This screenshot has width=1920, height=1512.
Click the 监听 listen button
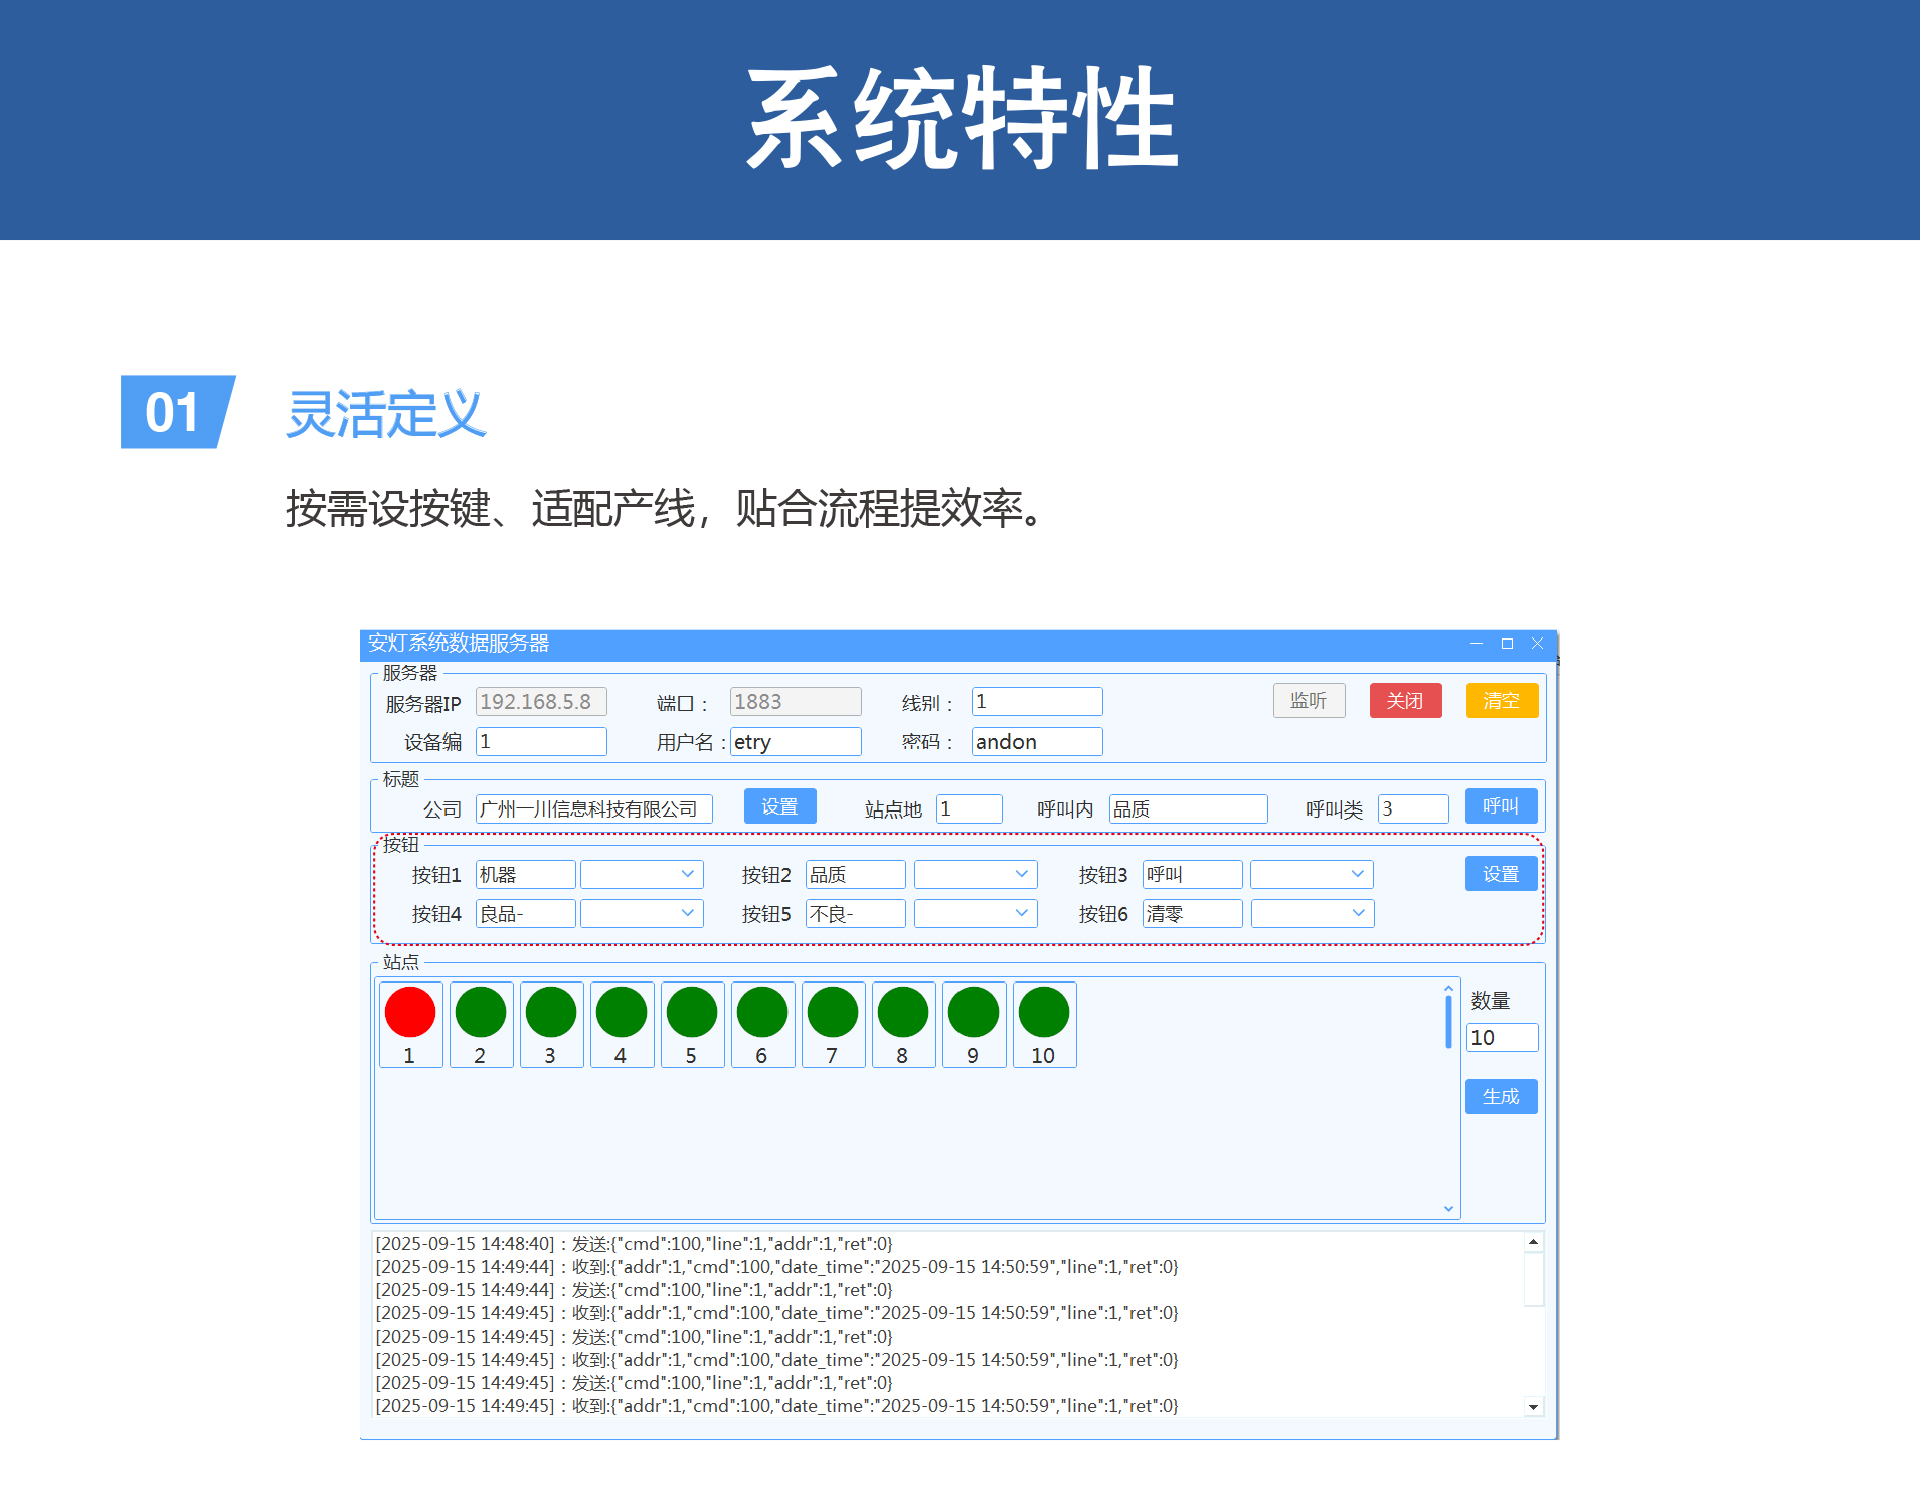1308,701
